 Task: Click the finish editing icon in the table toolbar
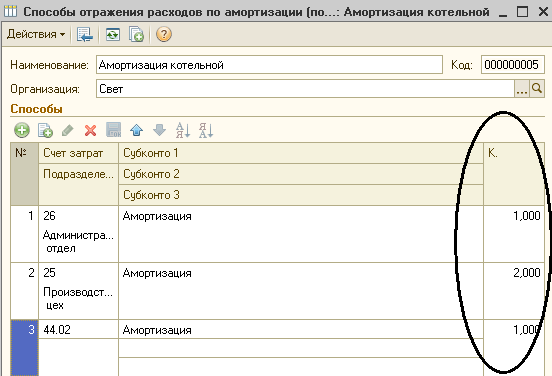point(113,130)
